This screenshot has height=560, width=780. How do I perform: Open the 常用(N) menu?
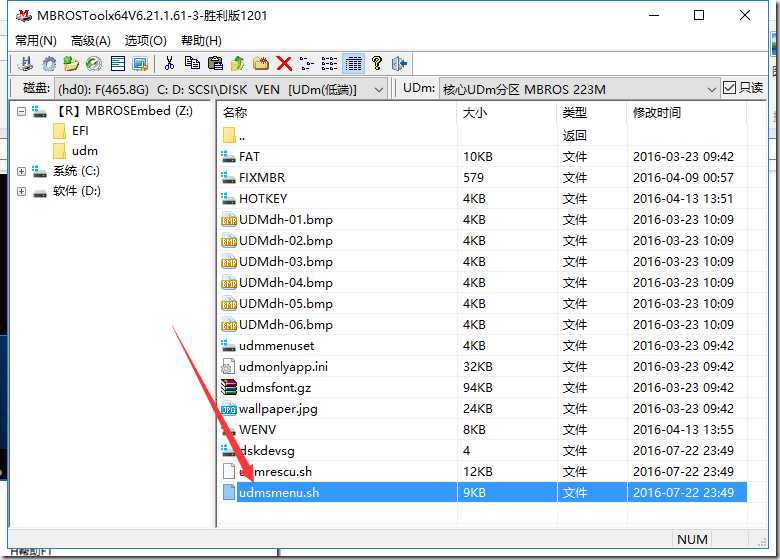35,40
